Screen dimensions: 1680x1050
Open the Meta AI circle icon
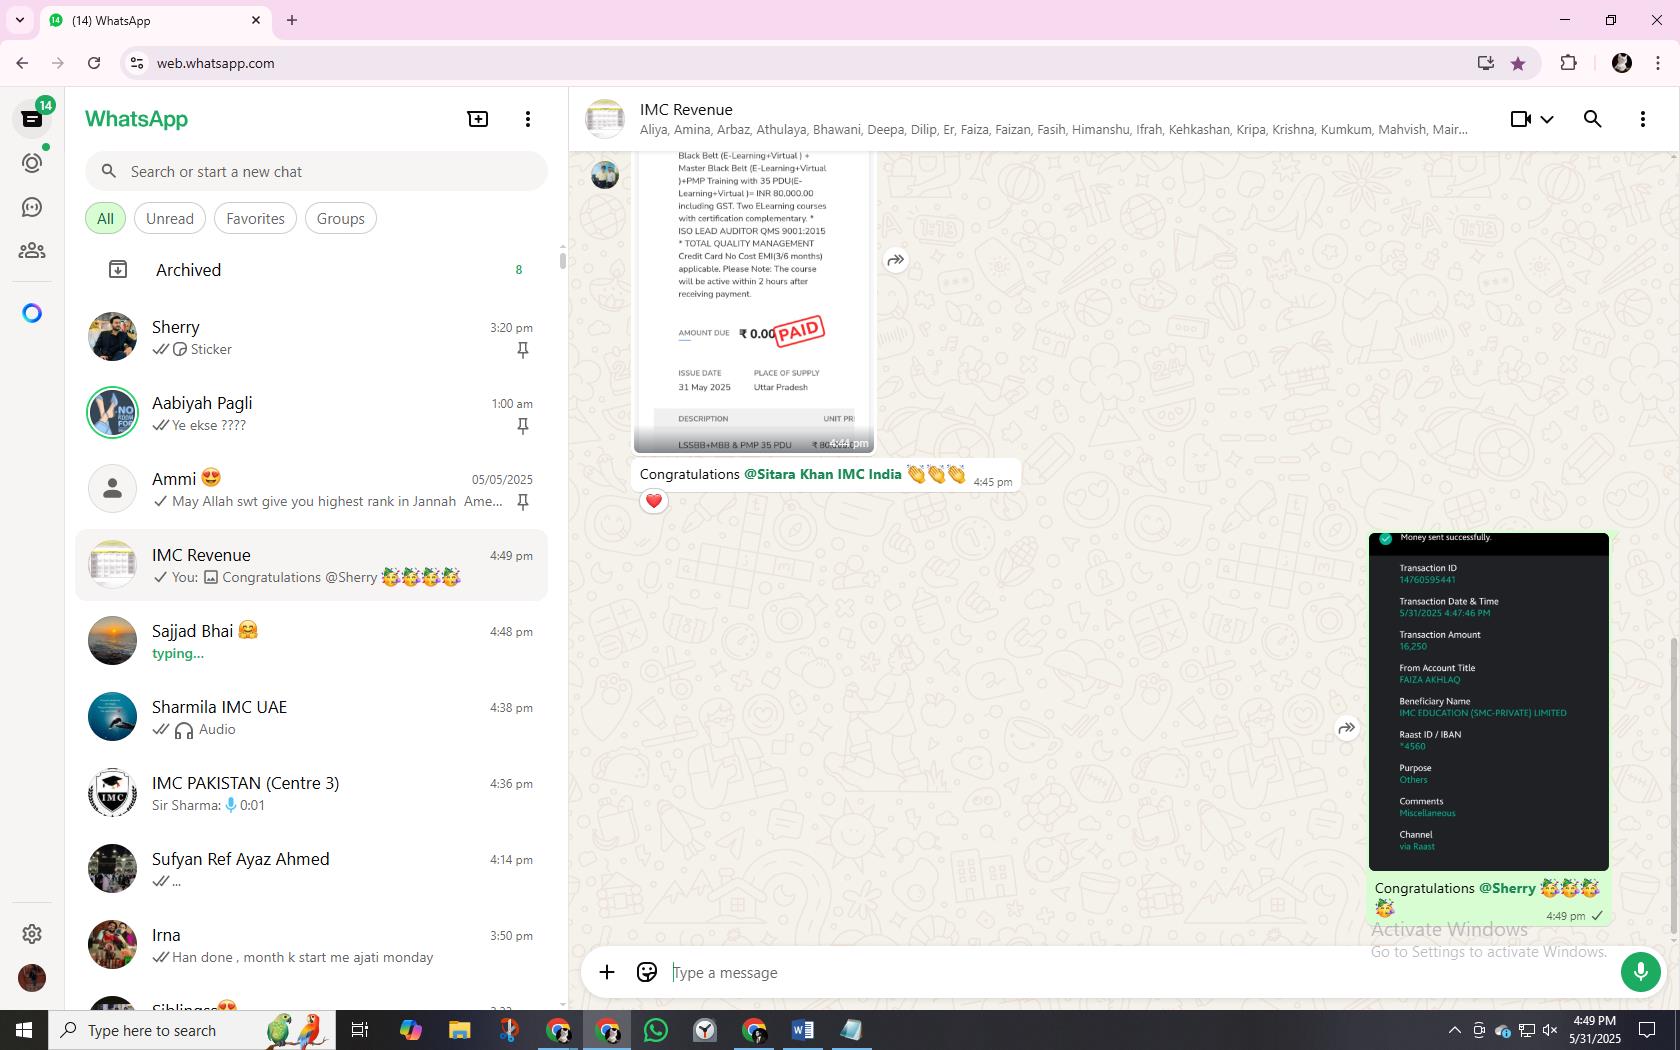click(x=32, y=313)
